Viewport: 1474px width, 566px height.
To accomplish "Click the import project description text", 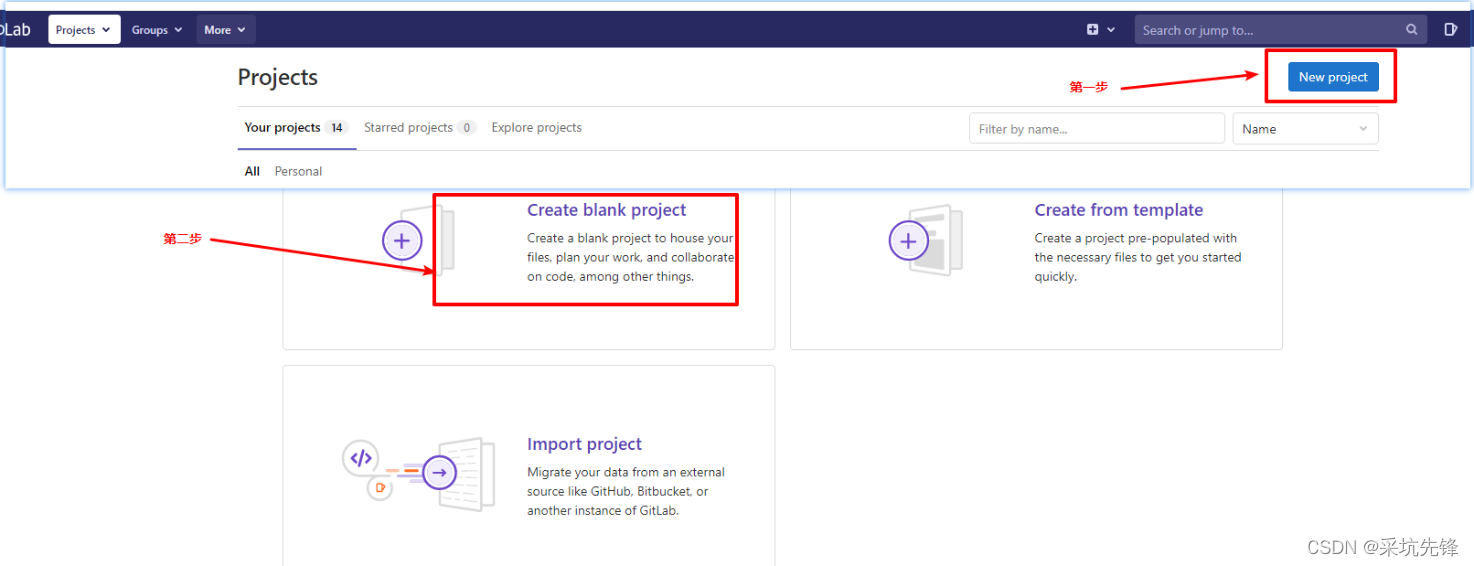I will pos(626,491).
